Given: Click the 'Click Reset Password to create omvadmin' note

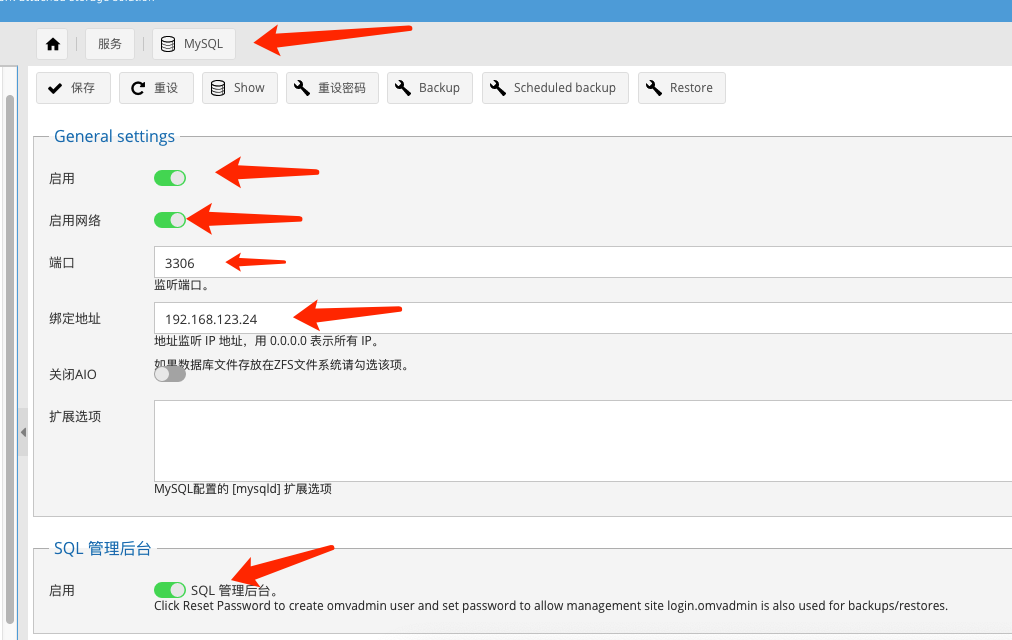Looking at the screenshot, I should pyautogui.click(x=551, y=605).
